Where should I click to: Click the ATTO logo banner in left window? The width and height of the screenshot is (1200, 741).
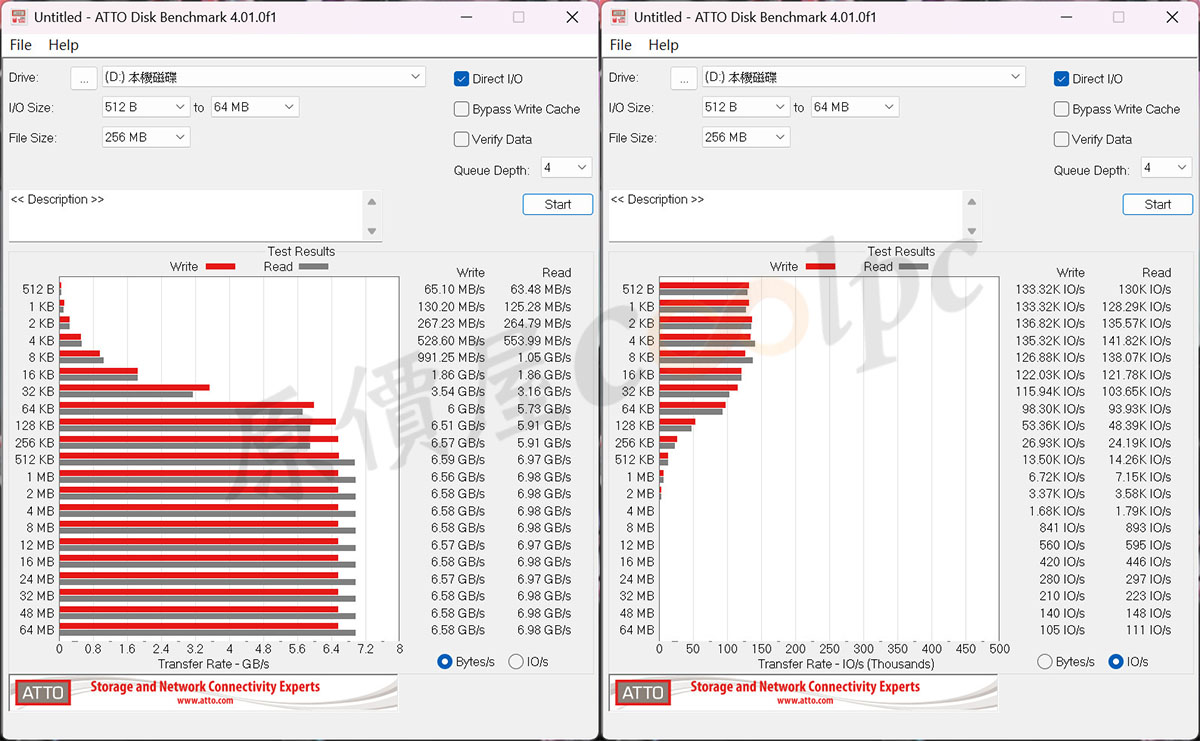(203, 692)
